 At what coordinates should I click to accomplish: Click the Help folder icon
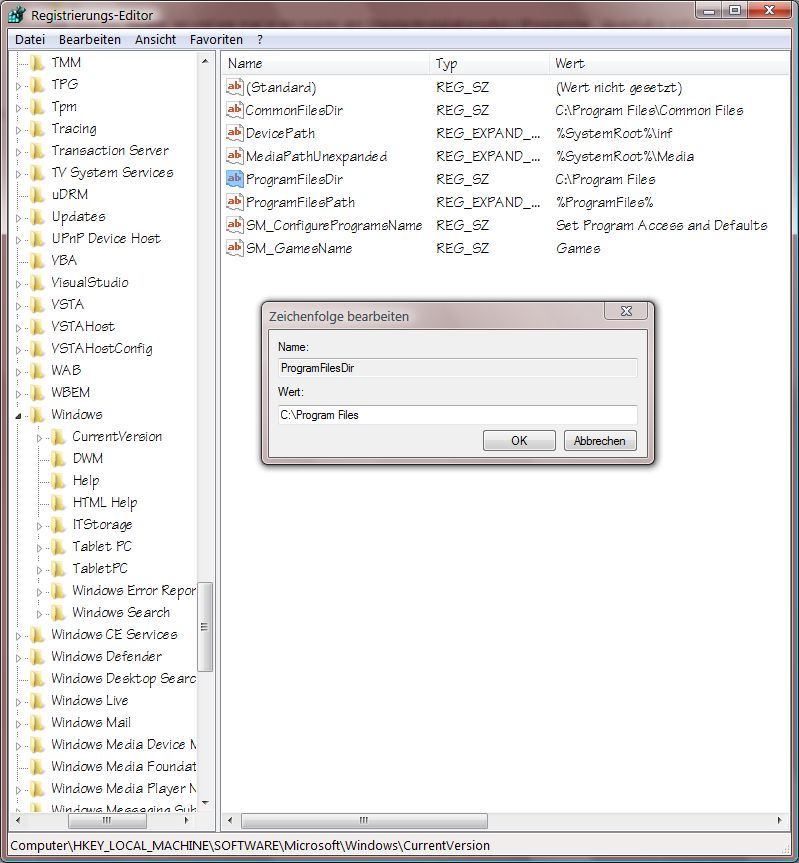[x=58, y=481]
